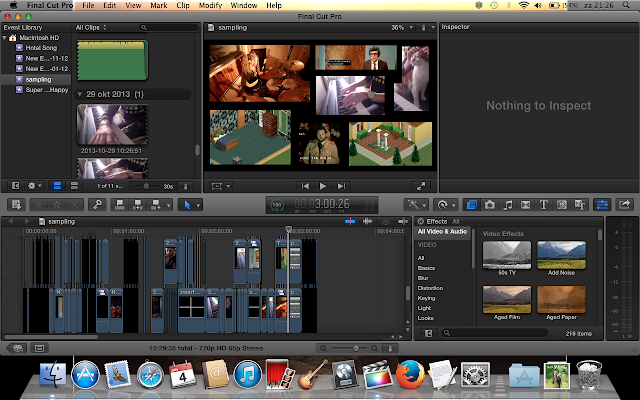
Task: Reject the selected clip red X
Action: coord(75,205)
